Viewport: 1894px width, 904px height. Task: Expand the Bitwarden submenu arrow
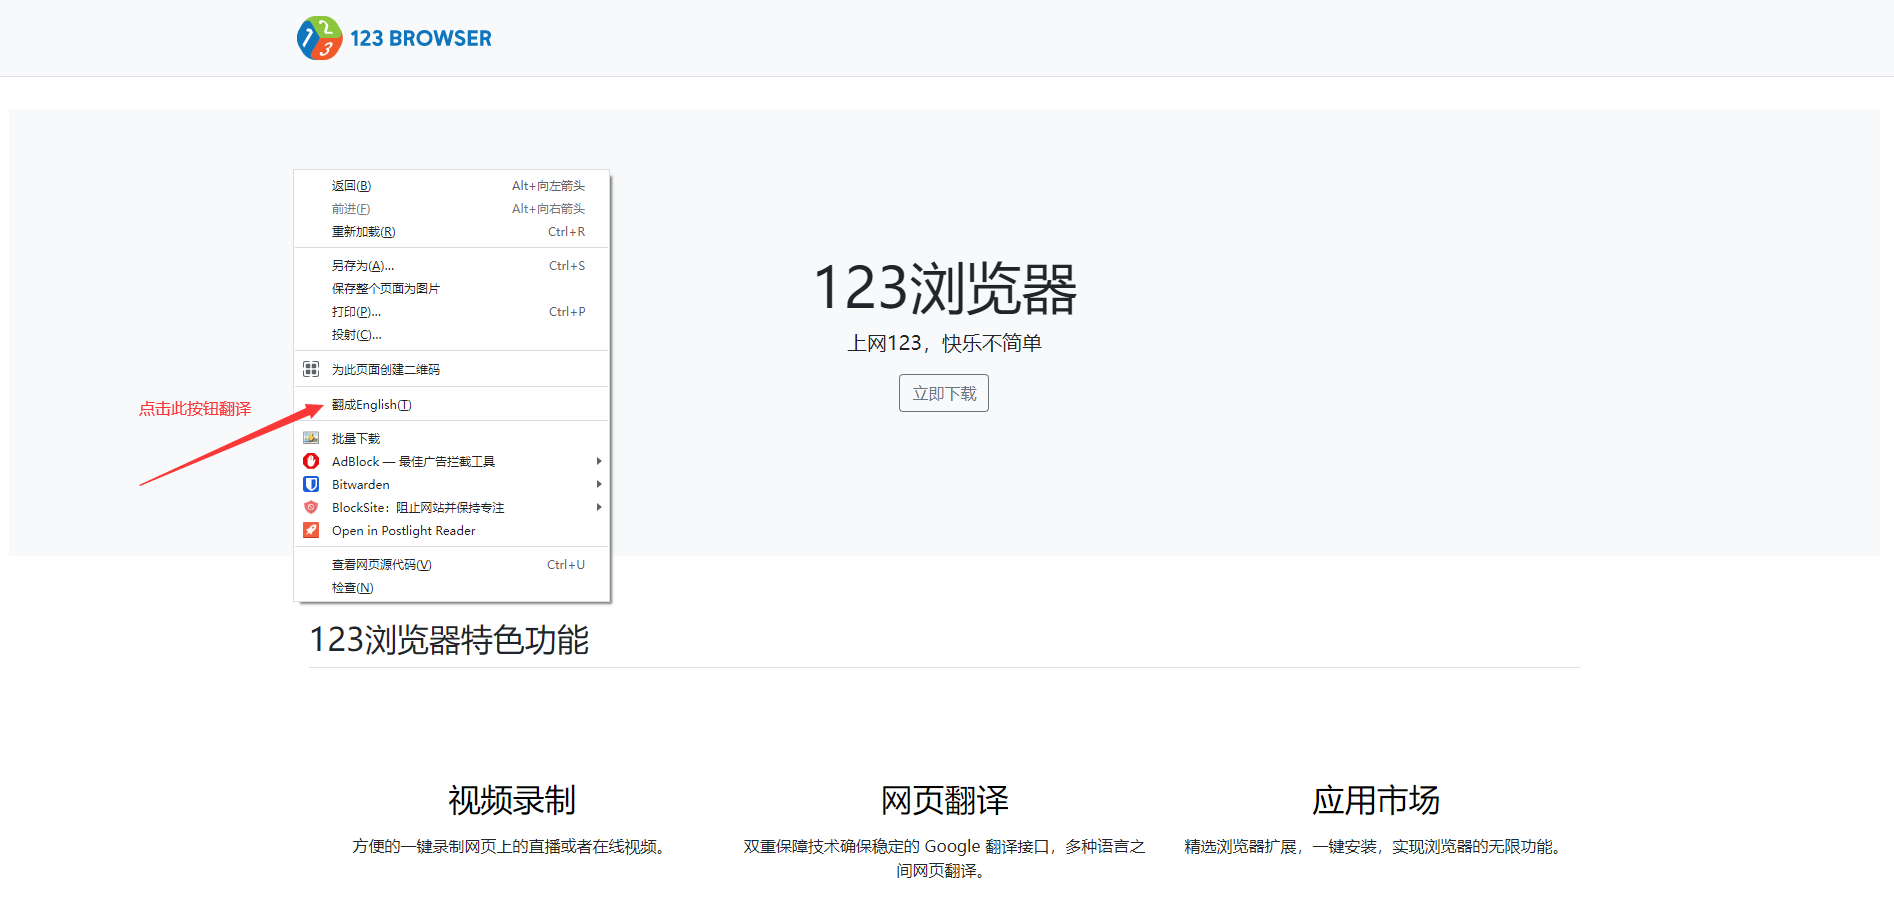598,484
